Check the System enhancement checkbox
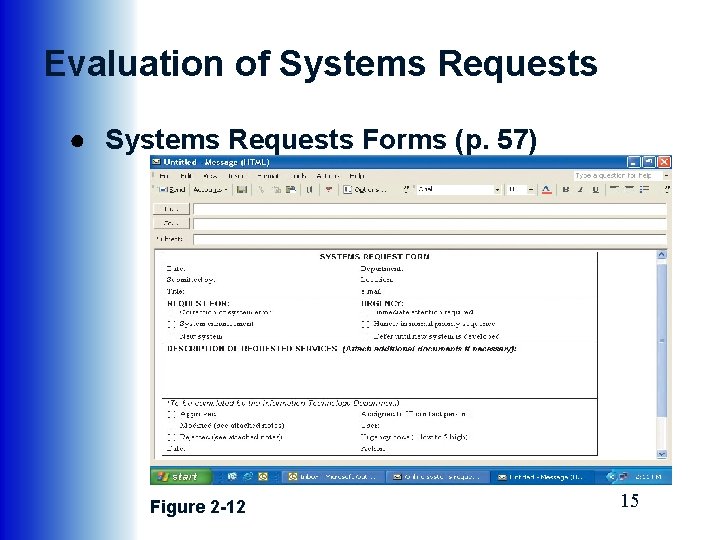The width and height of the screenshot is (720, 540). pyautogui.click(x=172, y=324)
